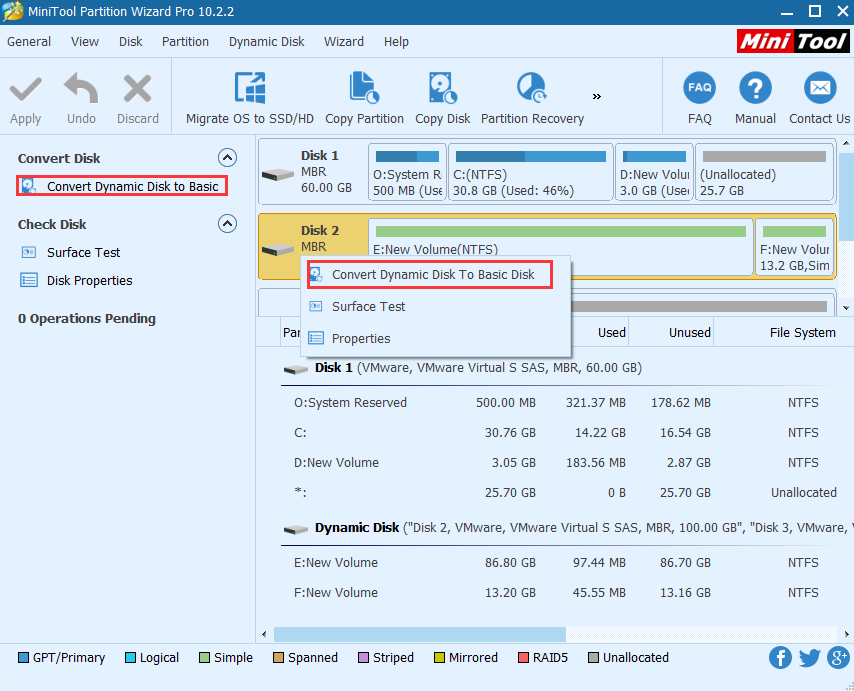Launch Migrate OS to SSD/HD tool
This screenshot has height=691, width=854.
(x=249, y=99)
